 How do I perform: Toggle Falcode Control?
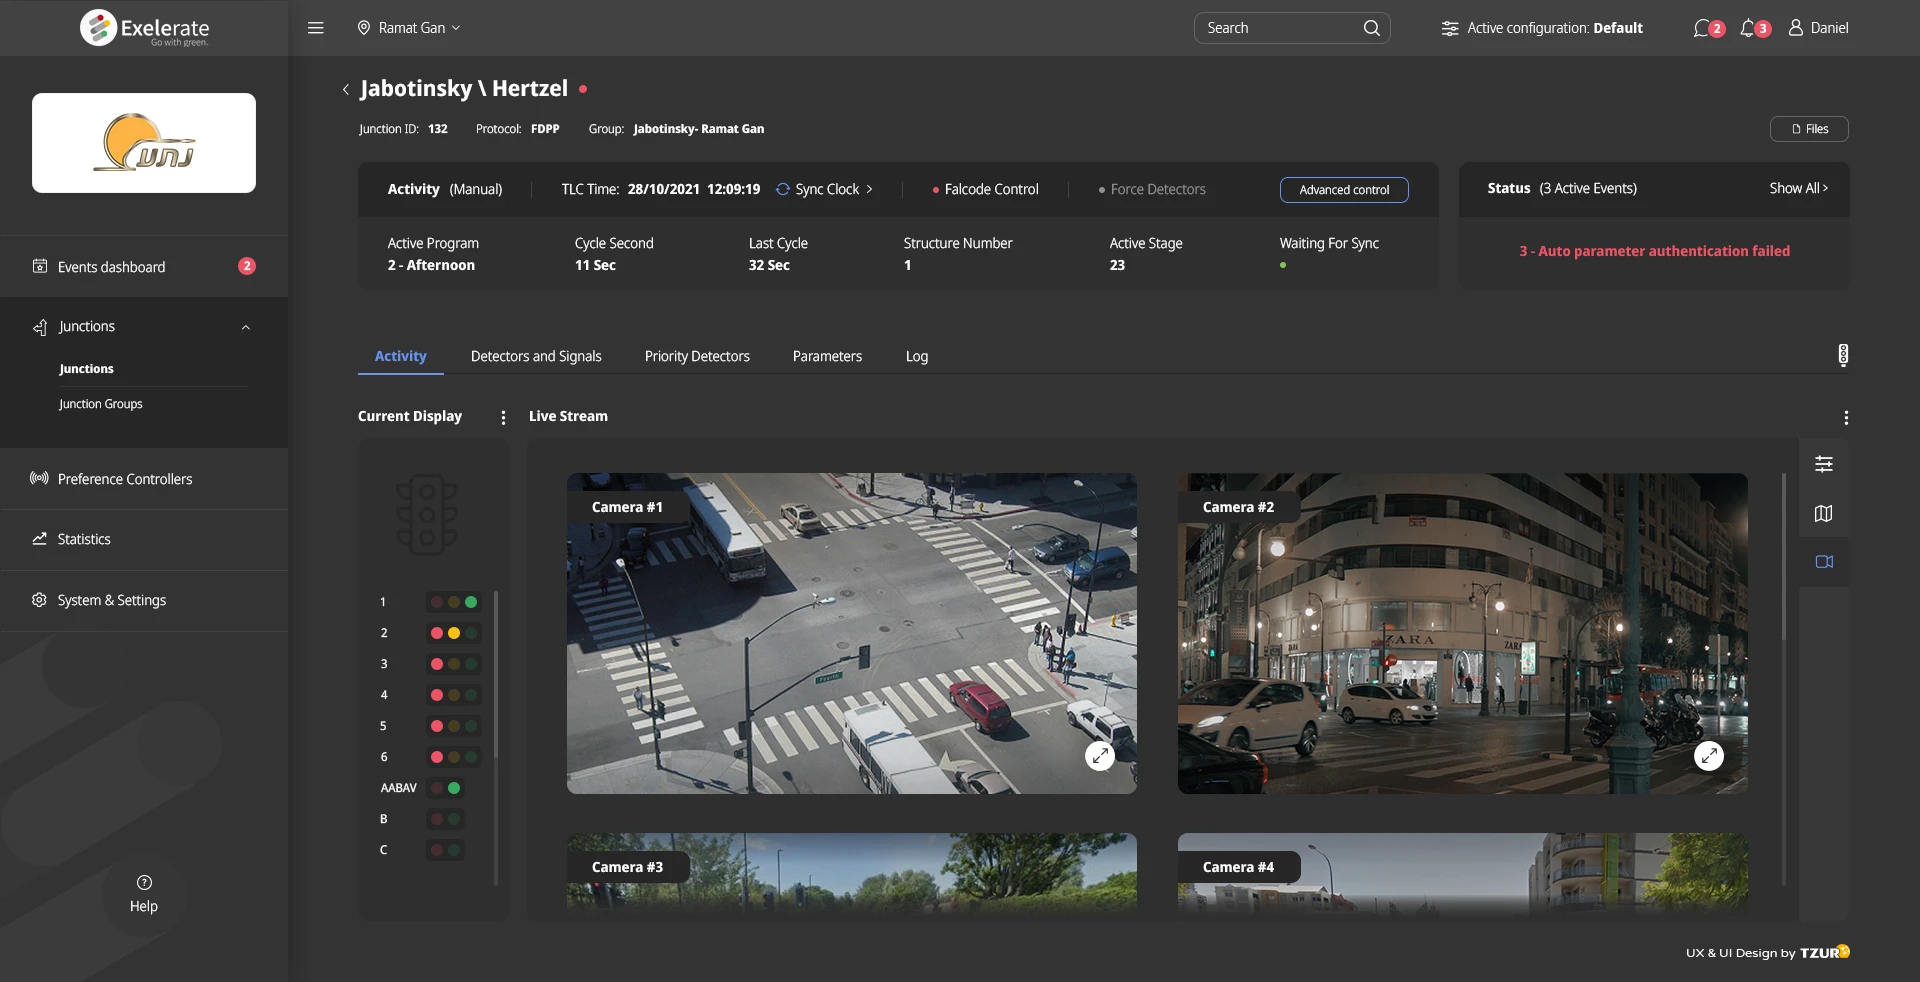986,189
